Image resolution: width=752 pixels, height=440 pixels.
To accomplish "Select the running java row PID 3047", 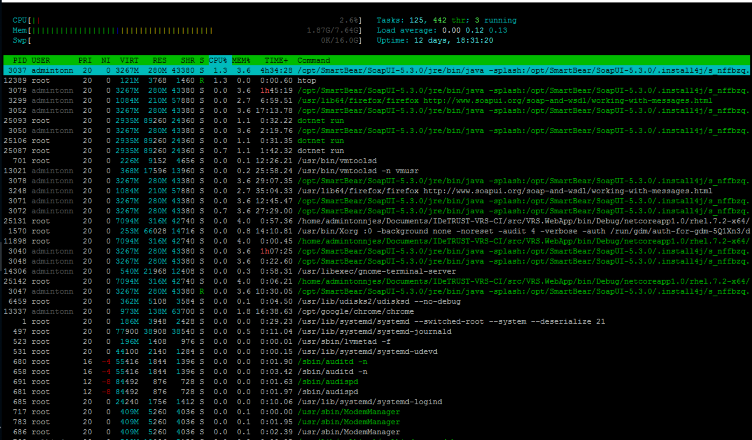I will [x=376, y=291].
